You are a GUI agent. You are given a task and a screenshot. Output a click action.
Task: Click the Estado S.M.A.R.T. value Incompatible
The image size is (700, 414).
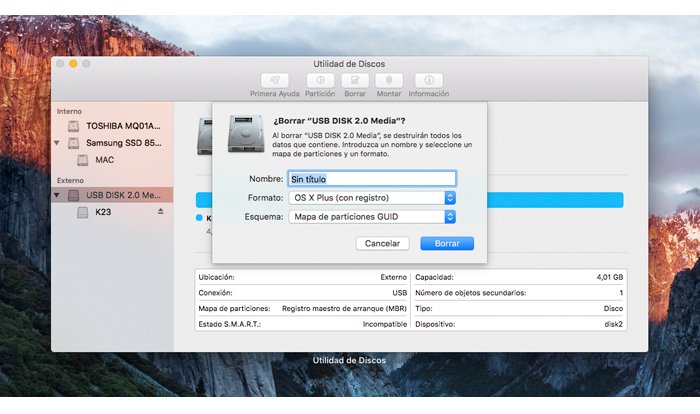coord(384,324)
